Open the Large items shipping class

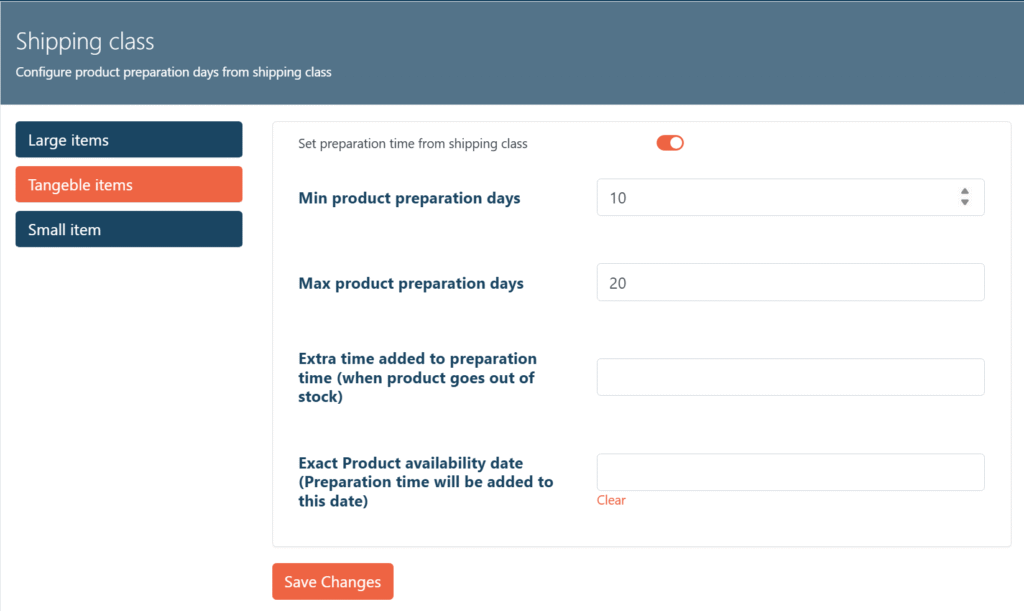(x=129, y=140)
